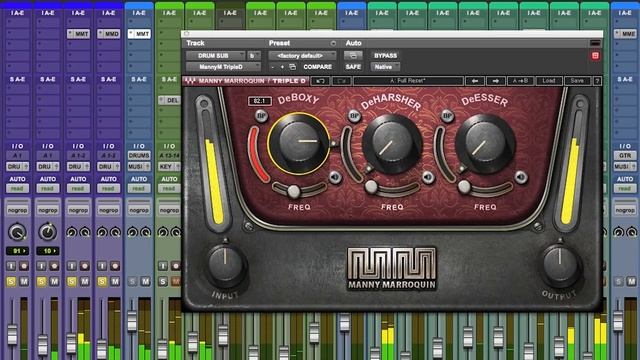
Task: Click the pan value 10 readout
Action: coord(47,251)
